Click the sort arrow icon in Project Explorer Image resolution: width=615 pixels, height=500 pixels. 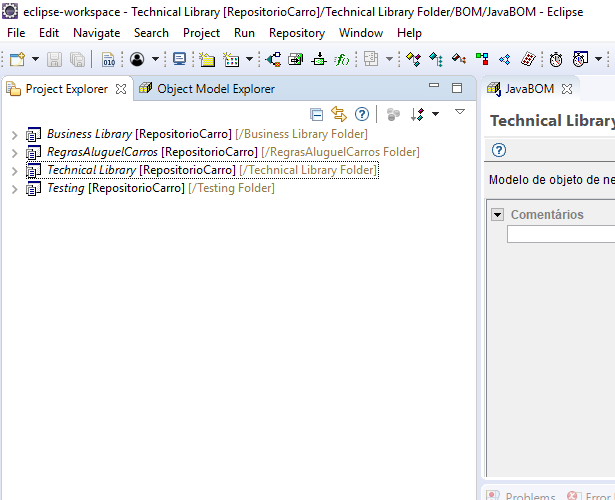pos(417,114)
